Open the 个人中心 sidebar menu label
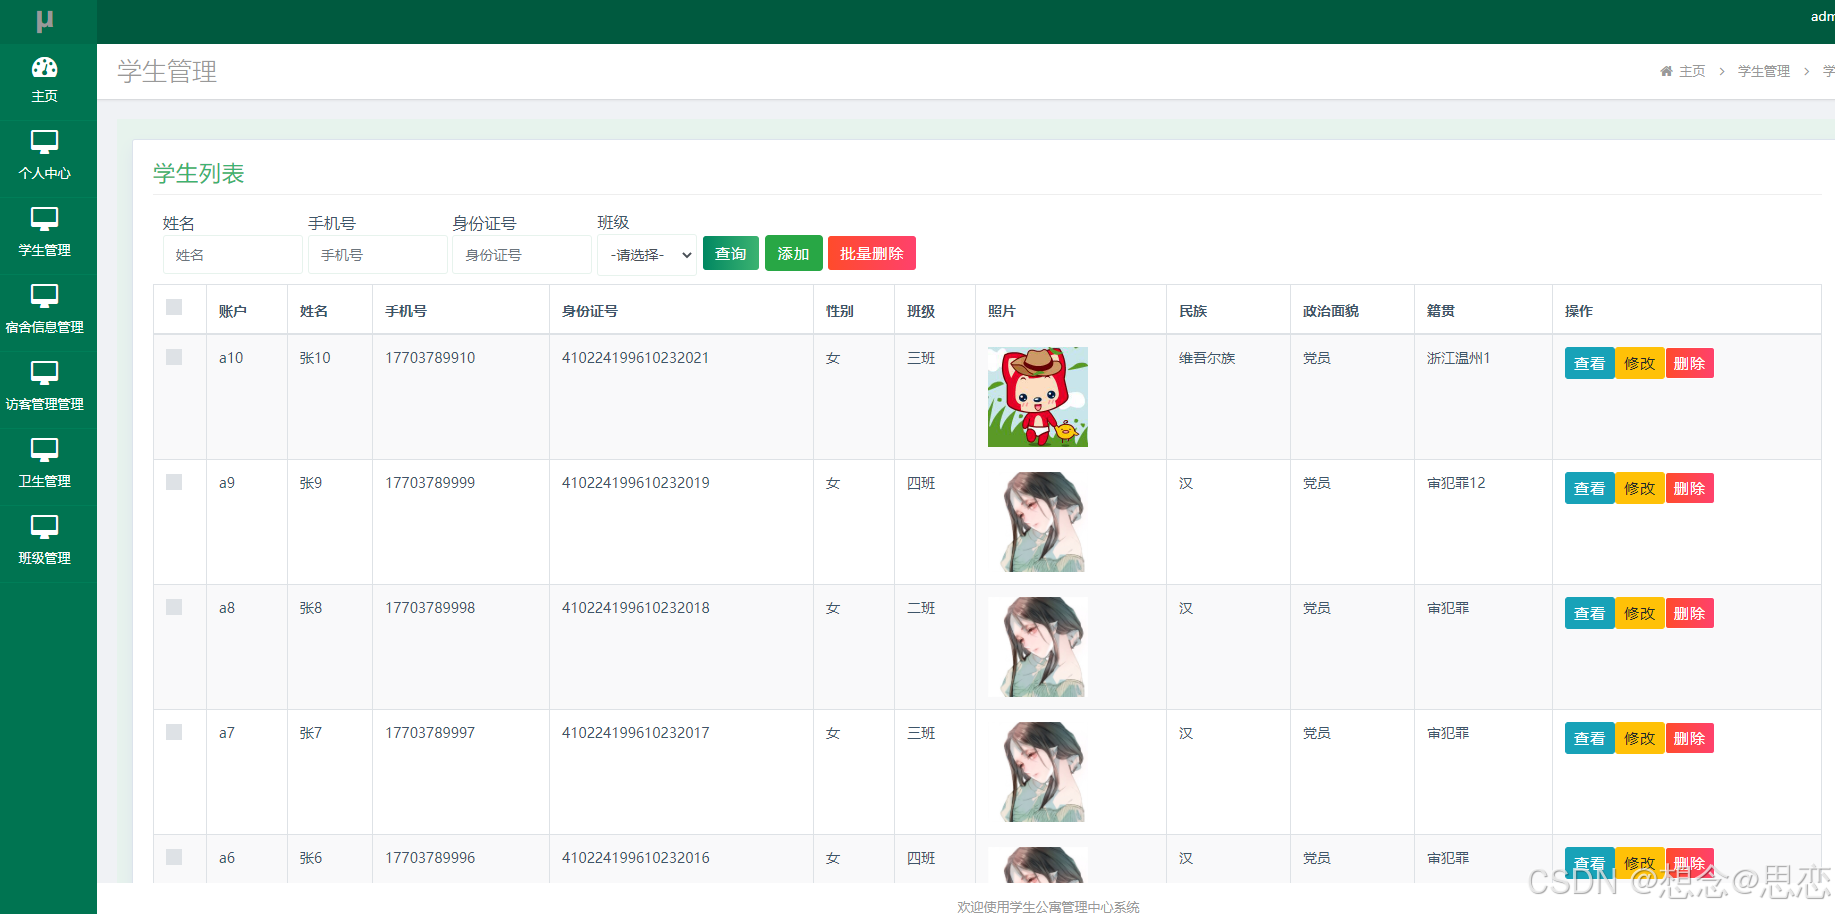1835x914 pixels. pyautogui.click(x=45, y=173)
